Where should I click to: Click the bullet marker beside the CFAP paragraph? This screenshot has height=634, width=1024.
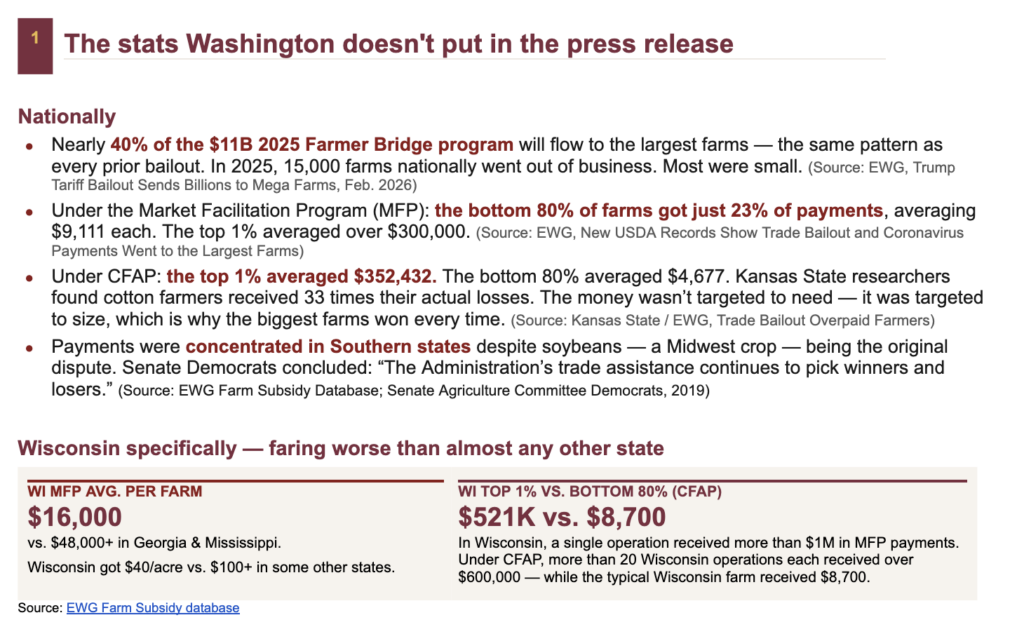click(29, 278)
